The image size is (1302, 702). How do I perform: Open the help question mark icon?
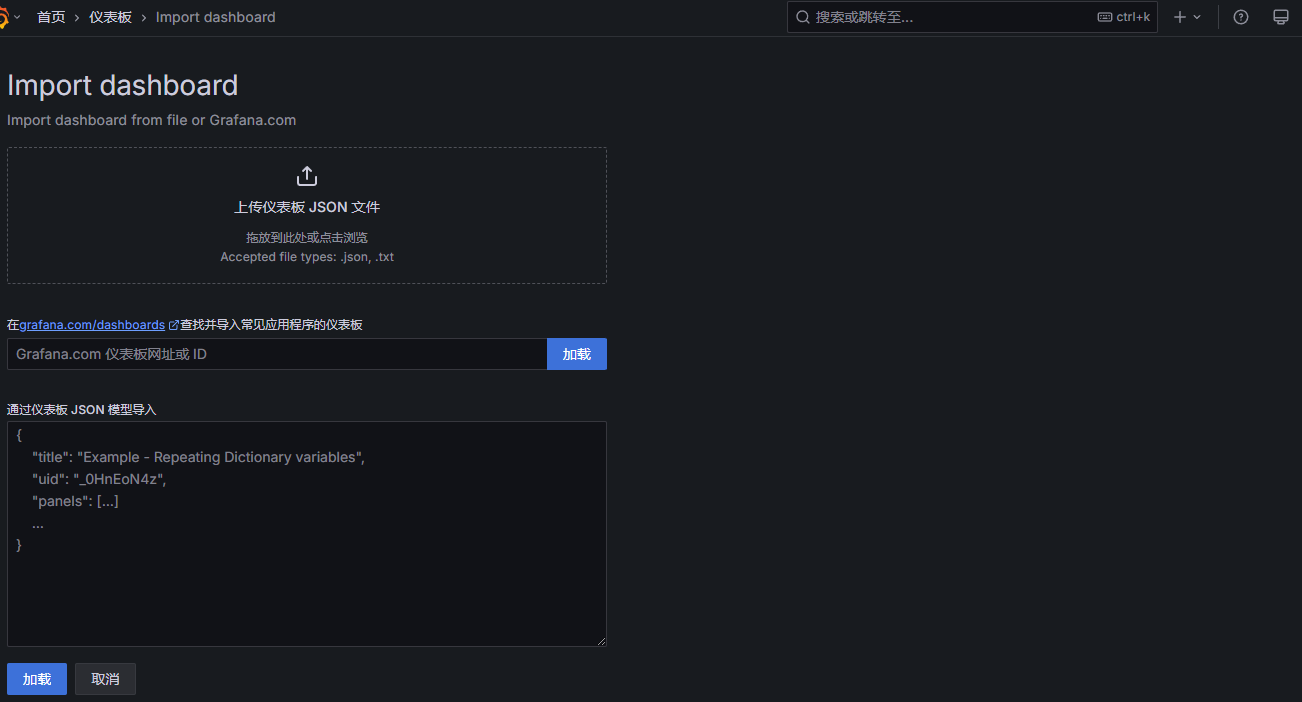1241,17
